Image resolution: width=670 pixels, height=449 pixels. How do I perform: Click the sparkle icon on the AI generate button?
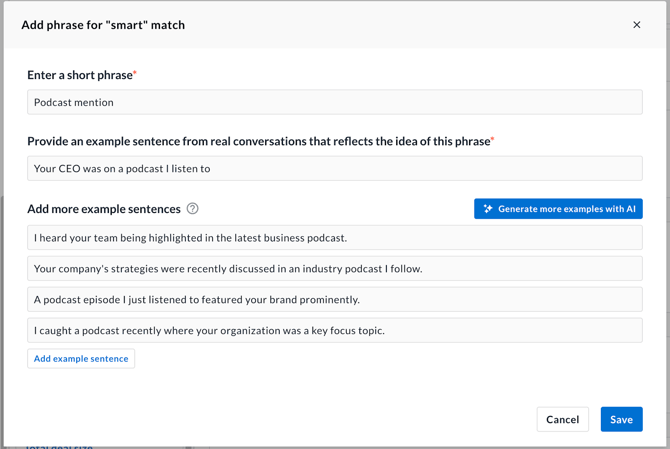488,209
